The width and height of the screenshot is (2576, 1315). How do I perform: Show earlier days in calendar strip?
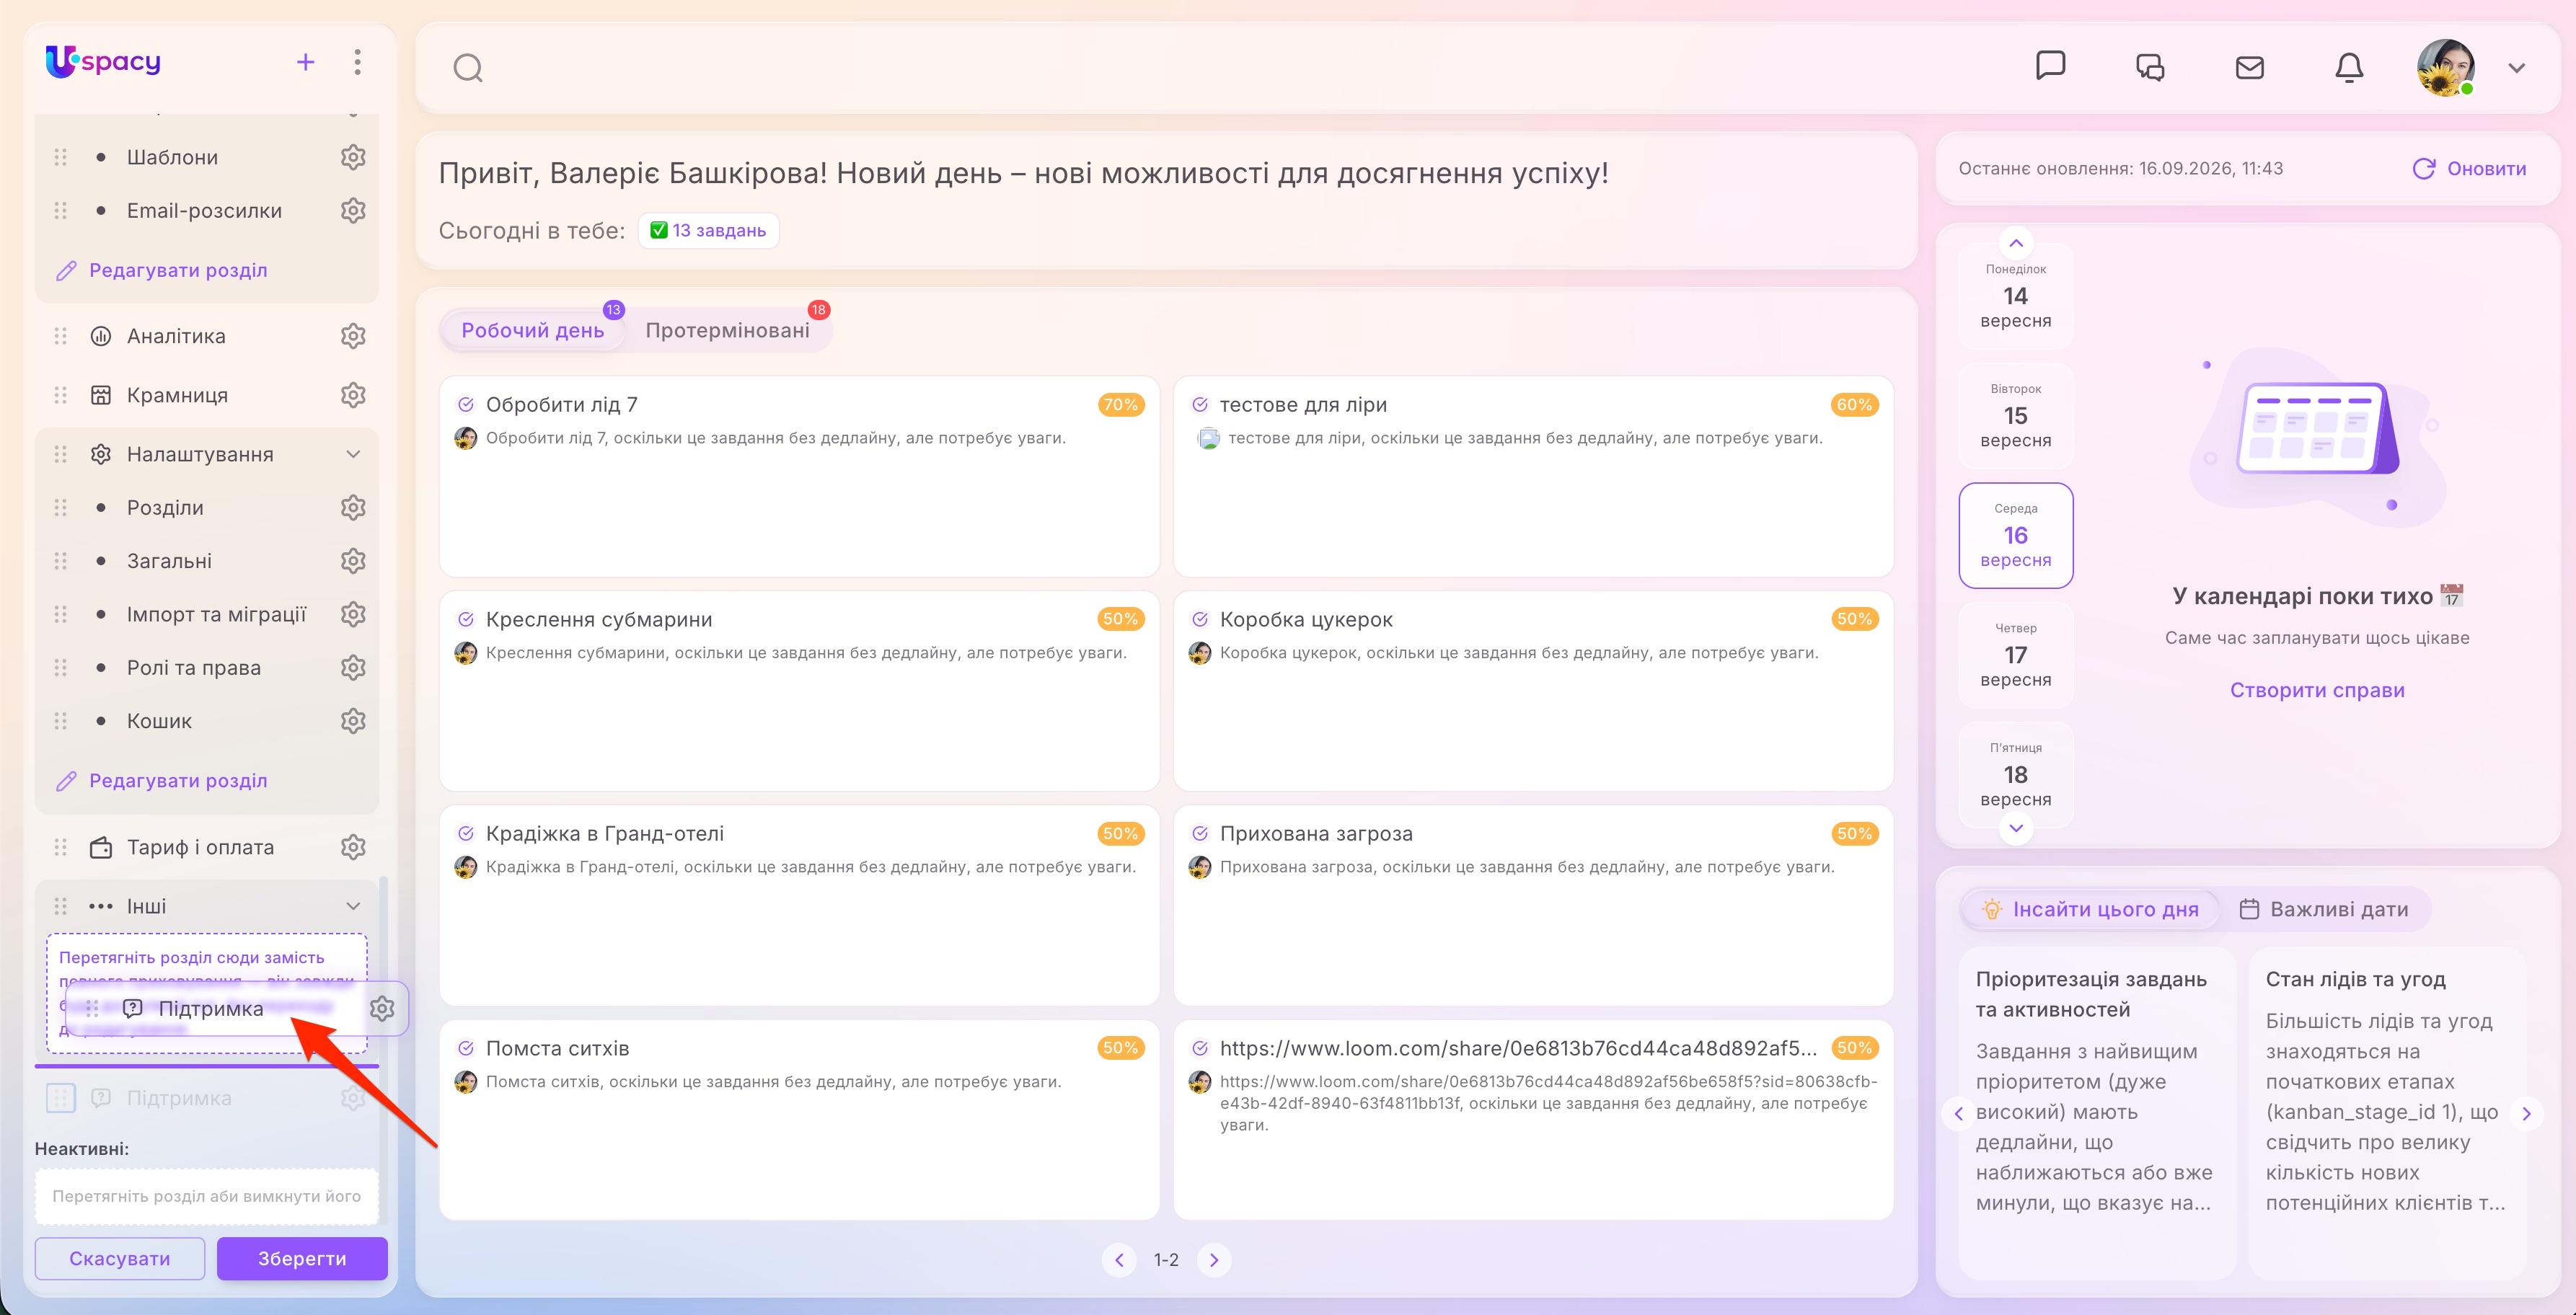coord(2016,243)
